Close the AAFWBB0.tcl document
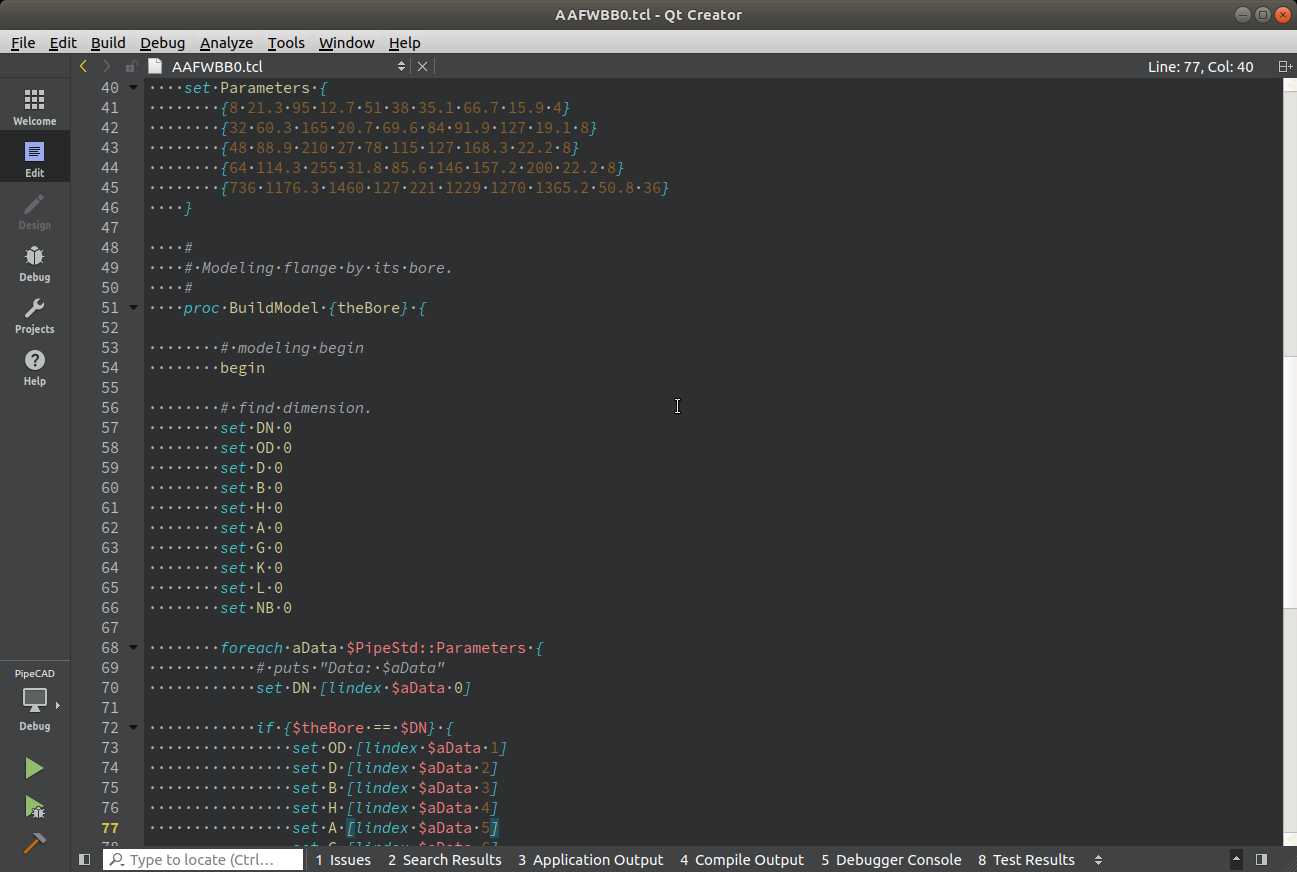Screen dimensions: 1297x872 click(422, 66)
